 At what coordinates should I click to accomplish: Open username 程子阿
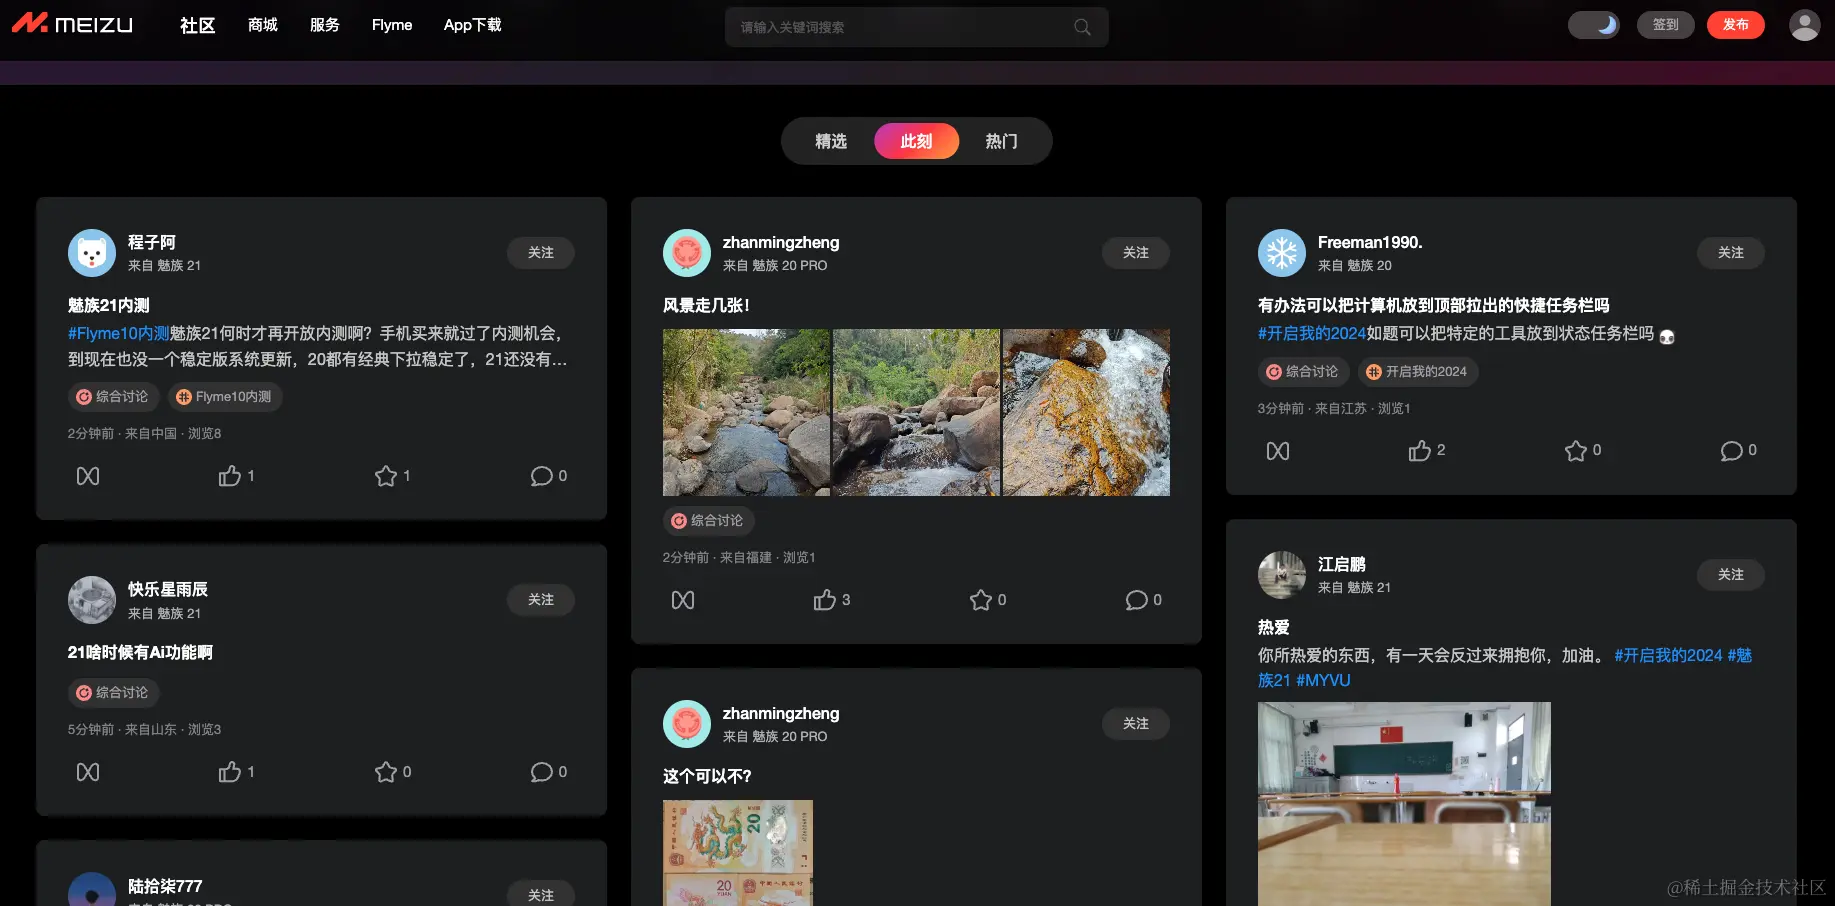point(152,242)
